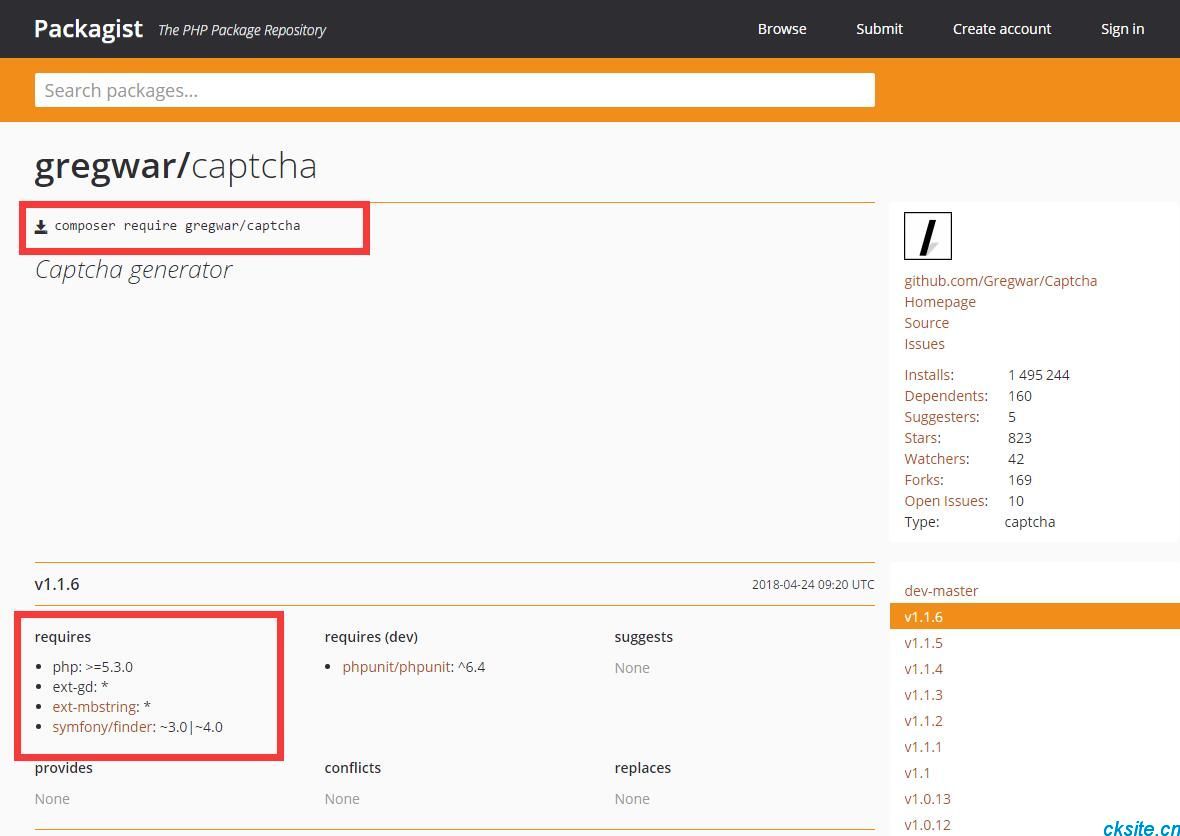Click the php: >=5.3.0 requirement
This screenshot has width=1180, height=836.
point(93,667)
